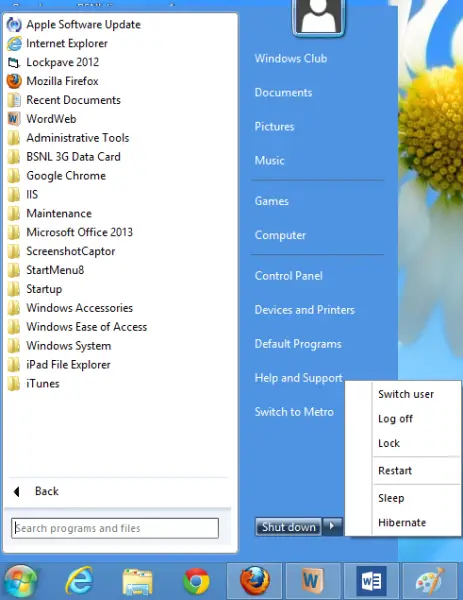
Task: Open Administrative Tools folder icon
Action: click(x=14, y=138)
